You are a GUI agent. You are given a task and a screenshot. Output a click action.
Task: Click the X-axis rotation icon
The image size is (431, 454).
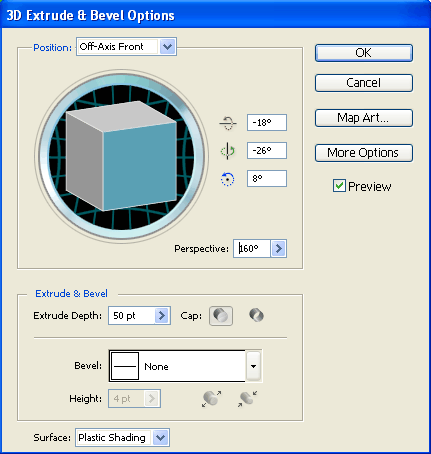tap(228, 123)
